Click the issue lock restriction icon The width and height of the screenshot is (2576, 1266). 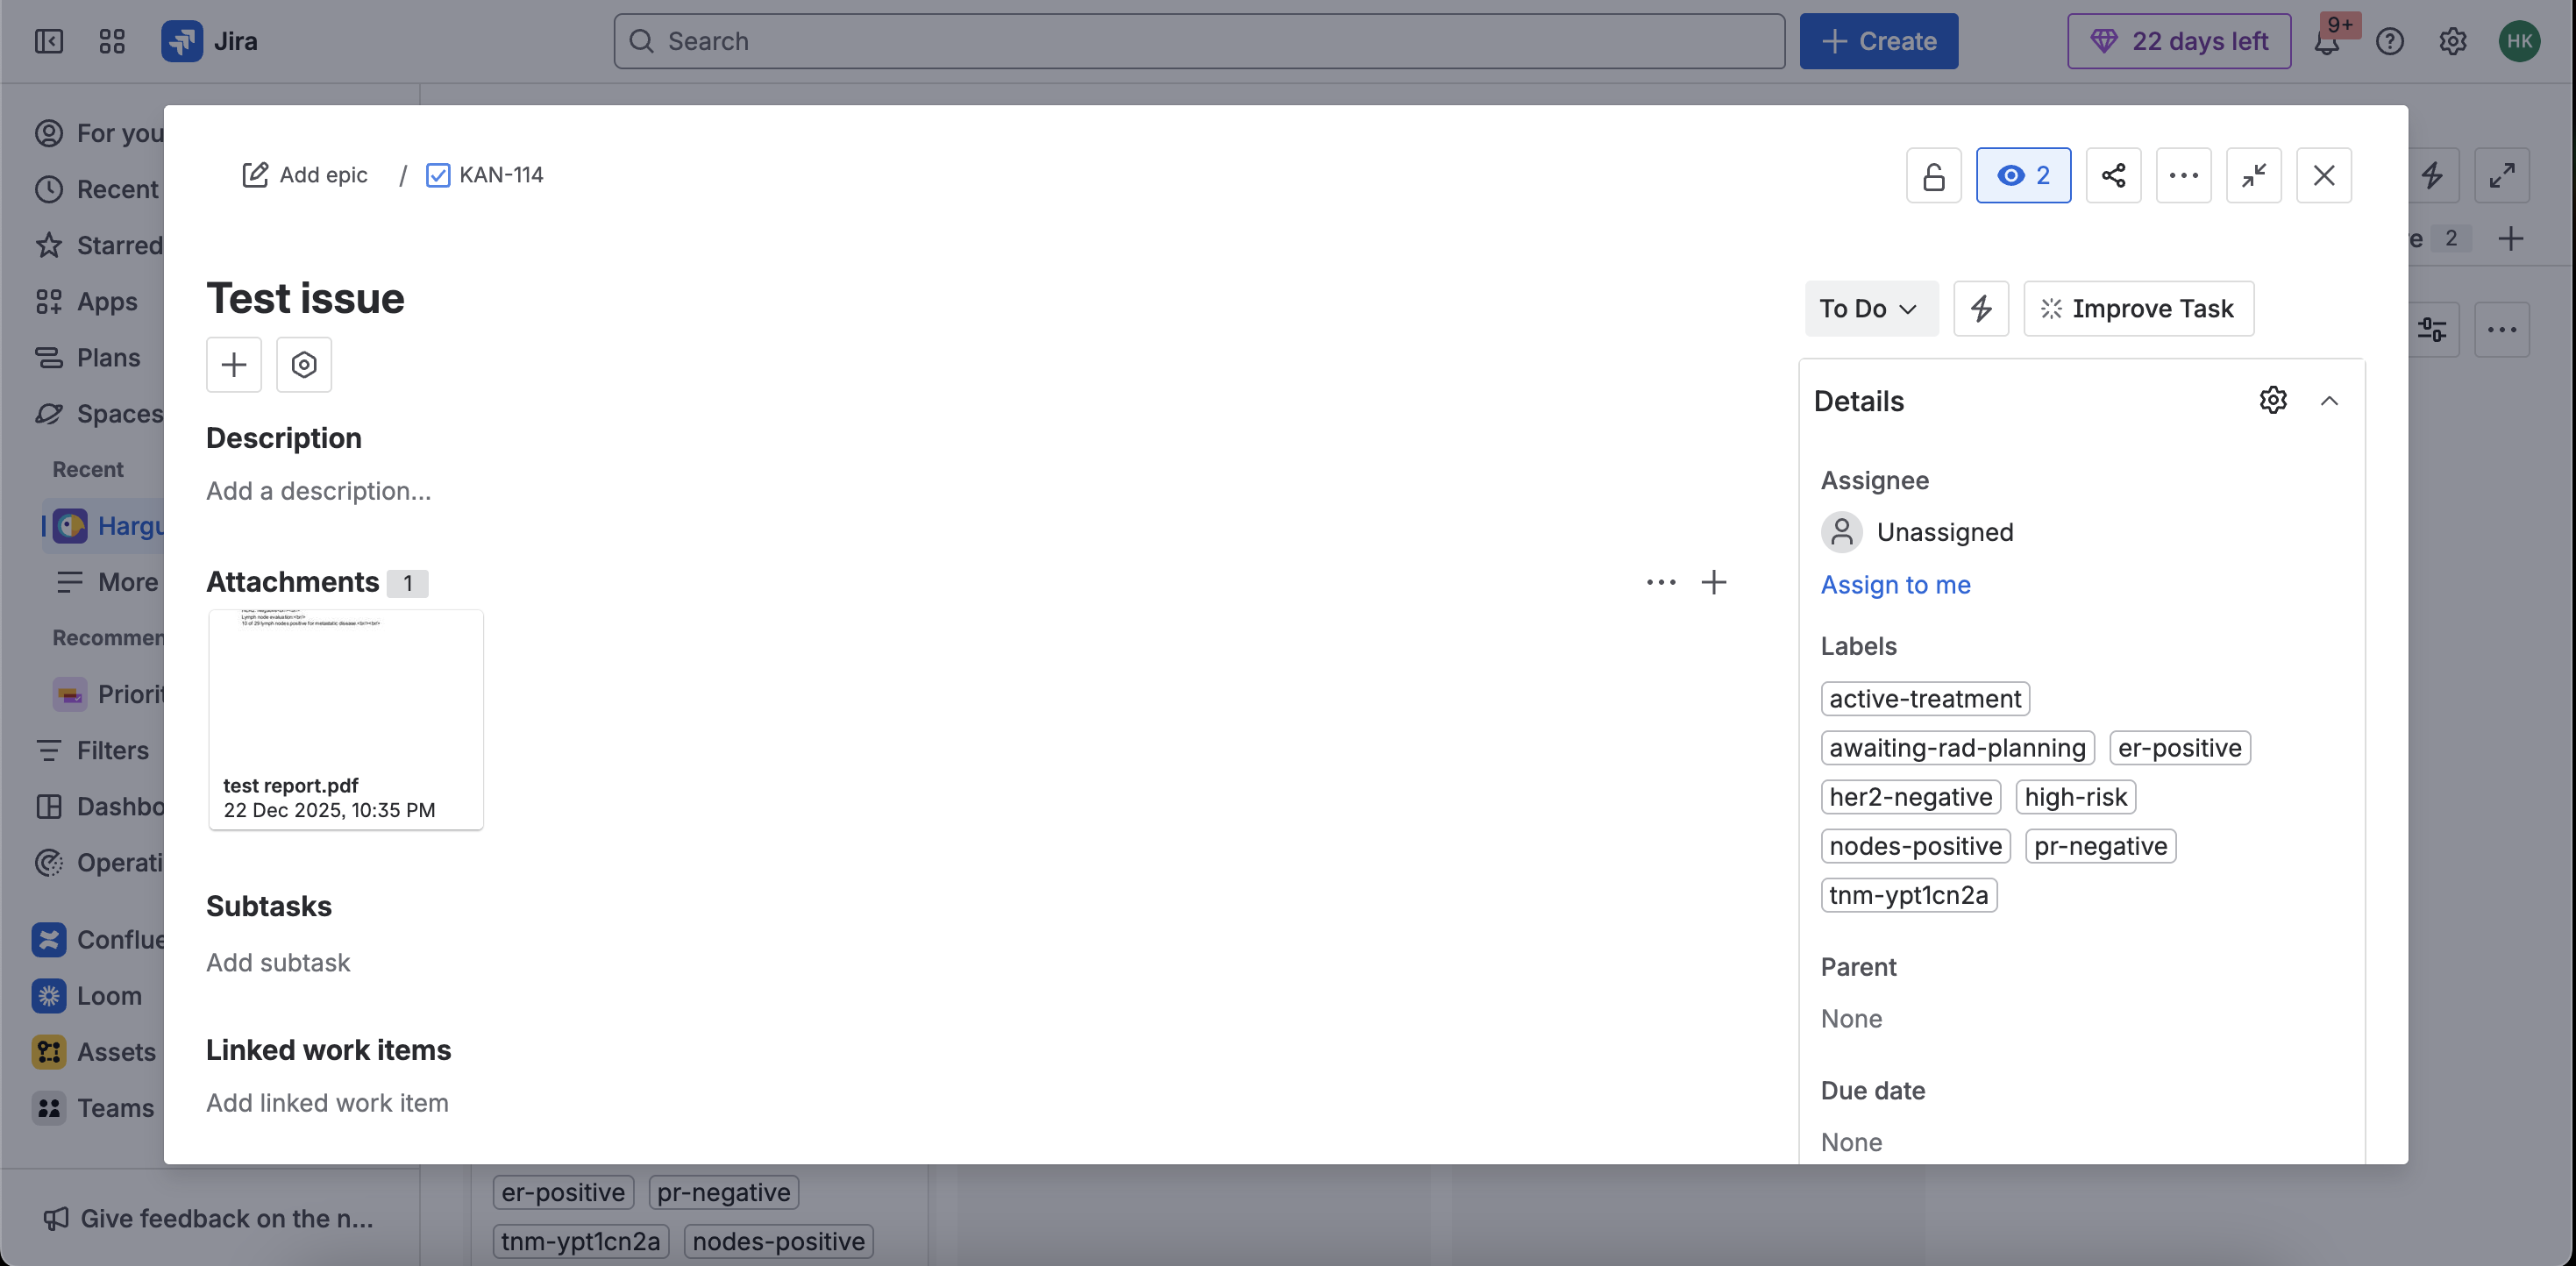click(1933, 176)
